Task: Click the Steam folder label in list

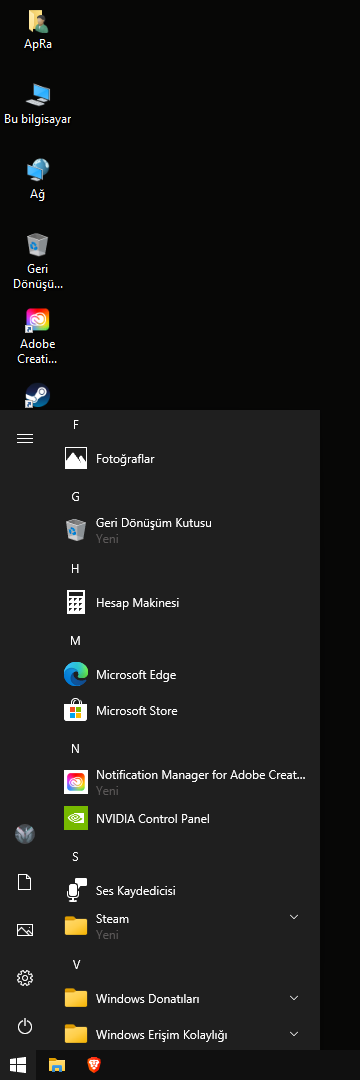Action: coord(112,919)
